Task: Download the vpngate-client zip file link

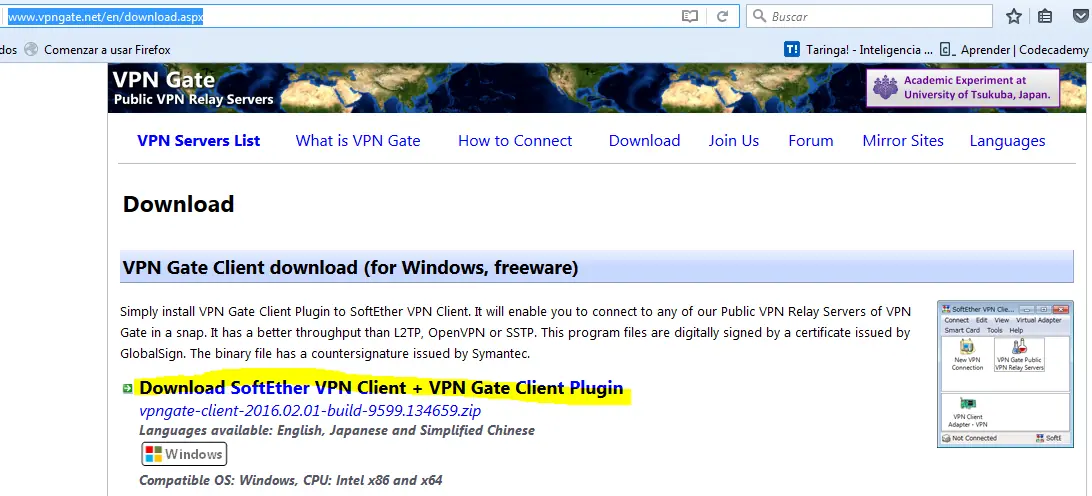Action: pos(310,410)
